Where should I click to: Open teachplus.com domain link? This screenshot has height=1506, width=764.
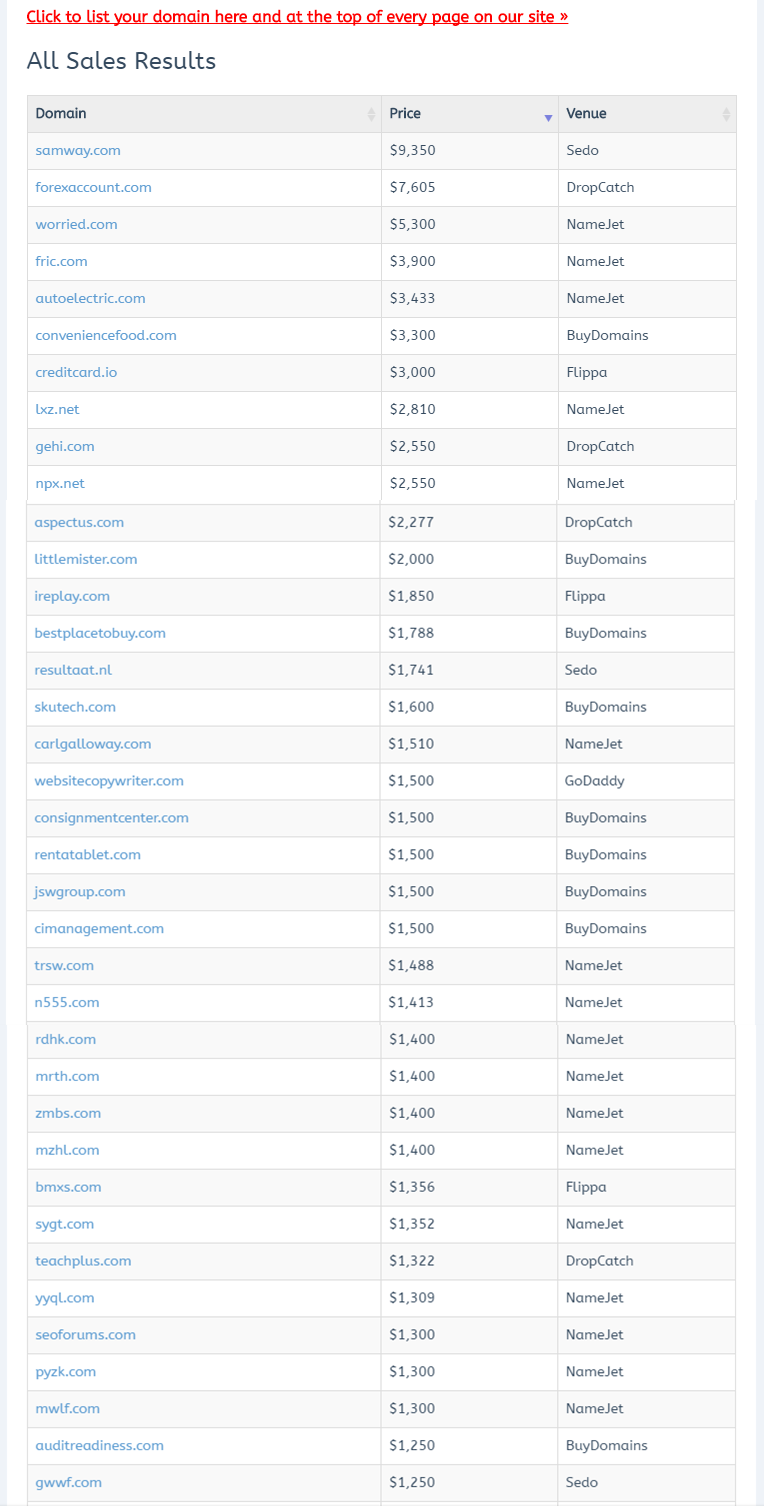(x=83, y=1261)
